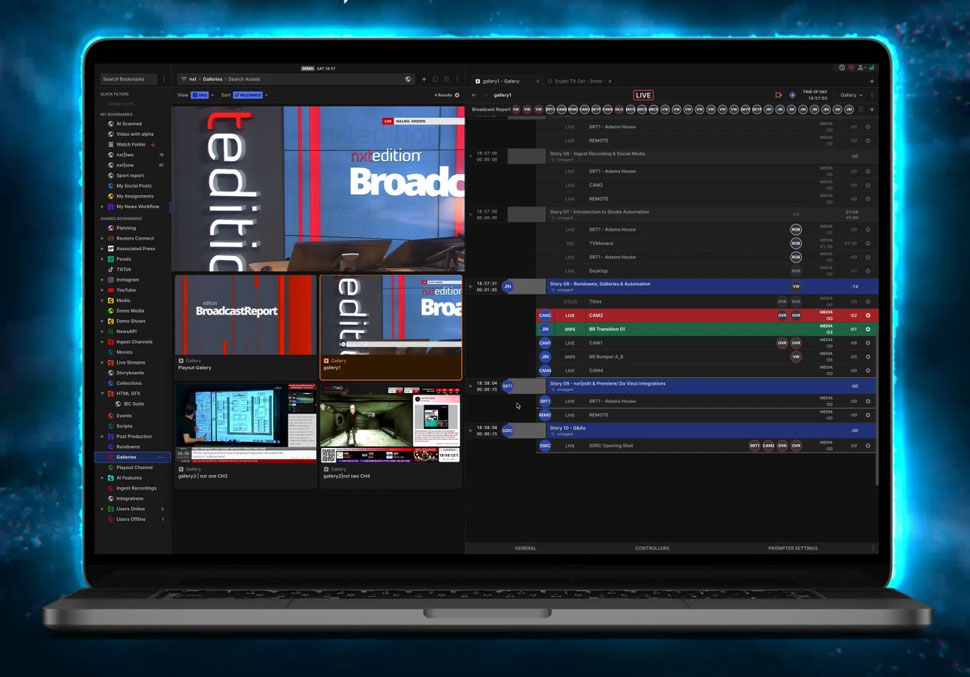The height and width of the screenshot is (677, 970).
Task: Toggle the circle on BR Bumper A_B row
Action: [868, 356]
